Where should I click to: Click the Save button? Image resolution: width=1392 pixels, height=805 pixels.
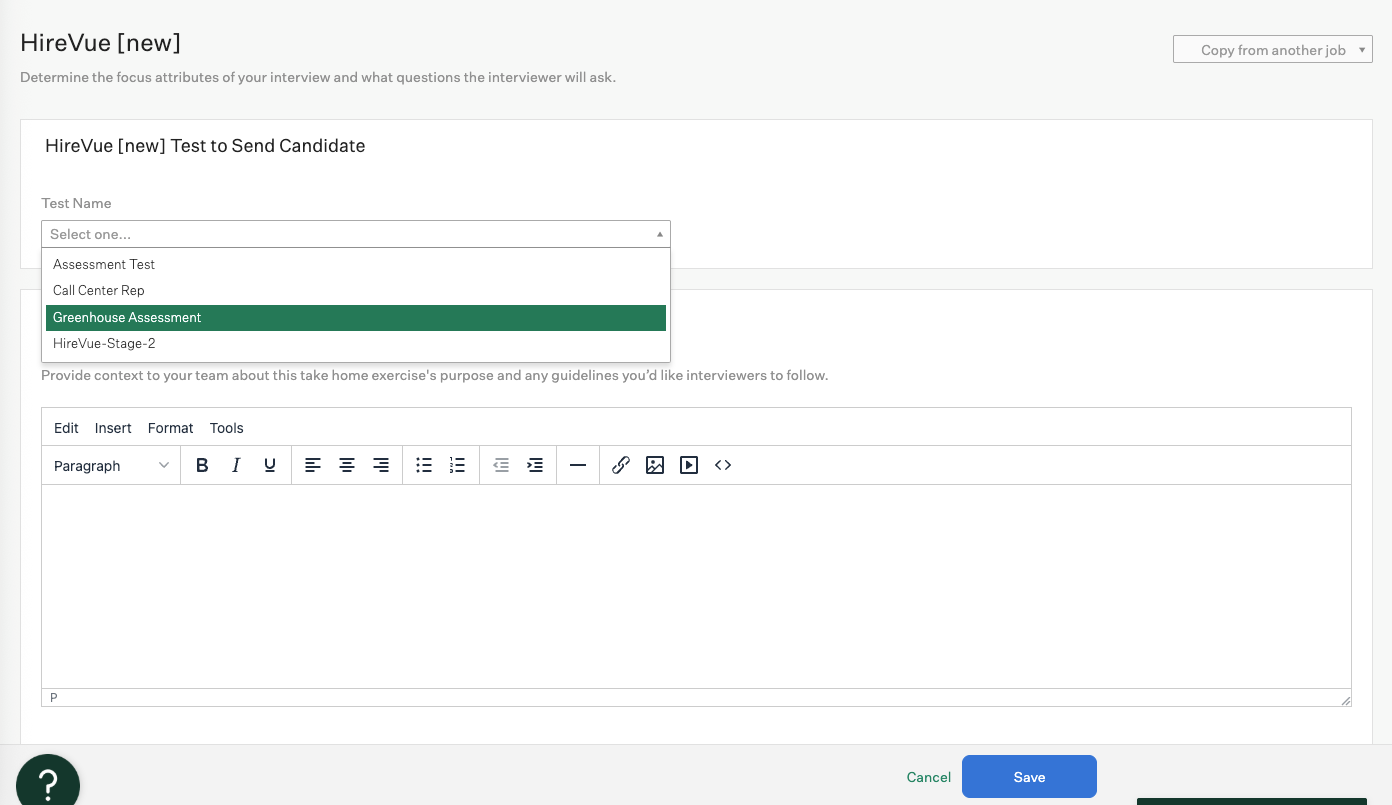pos(1029,777)
